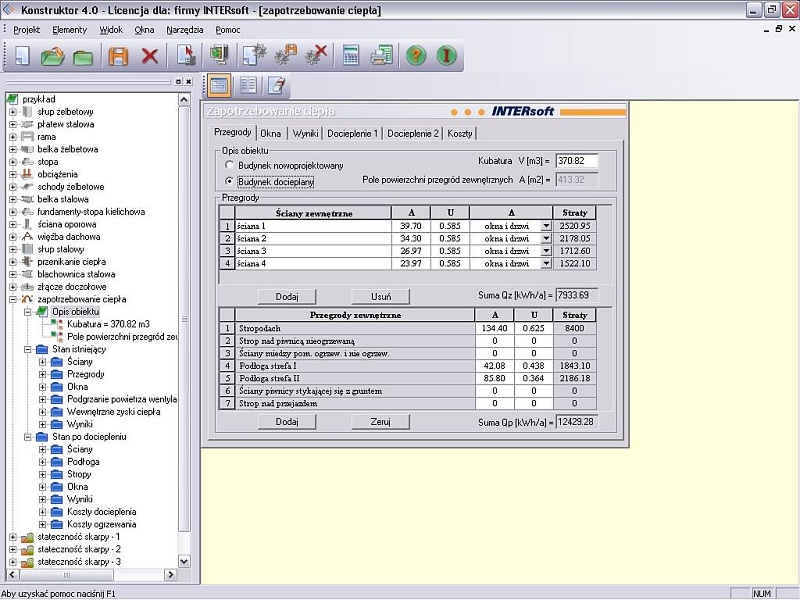Image resolution: width=800 pixels, height=600 pixels.
Task: Click the notepad with pencil view icon
Action: pyautogui.click(x=277, y=85)
